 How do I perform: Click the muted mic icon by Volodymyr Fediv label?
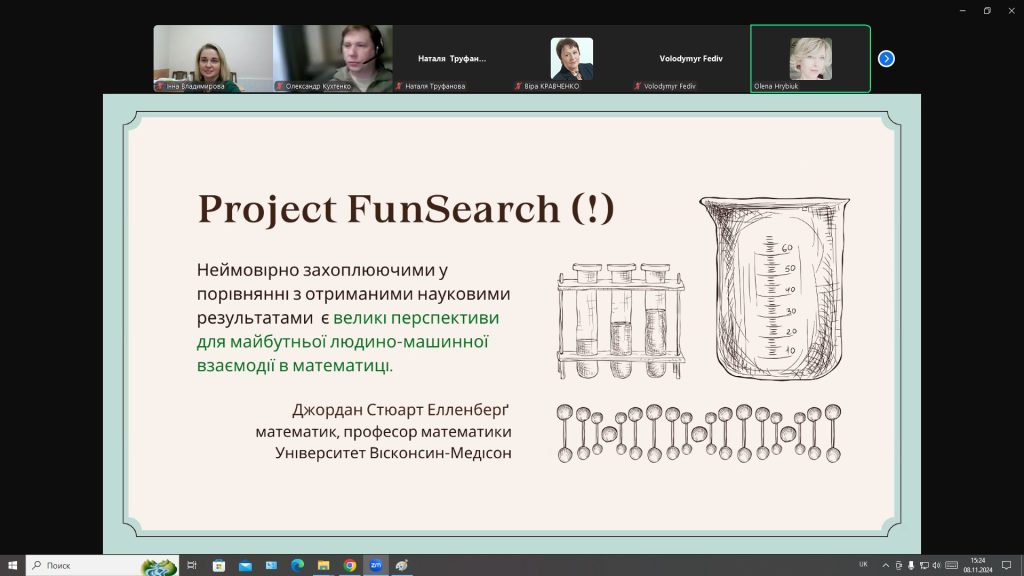(x=637, y=86)
